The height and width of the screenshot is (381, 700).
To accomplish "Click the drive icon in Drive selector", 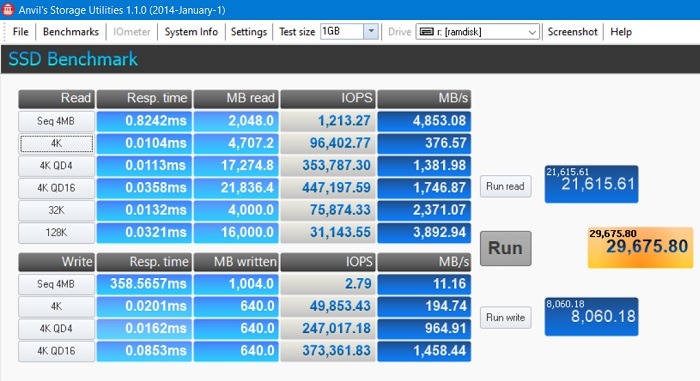I will 426,32.
